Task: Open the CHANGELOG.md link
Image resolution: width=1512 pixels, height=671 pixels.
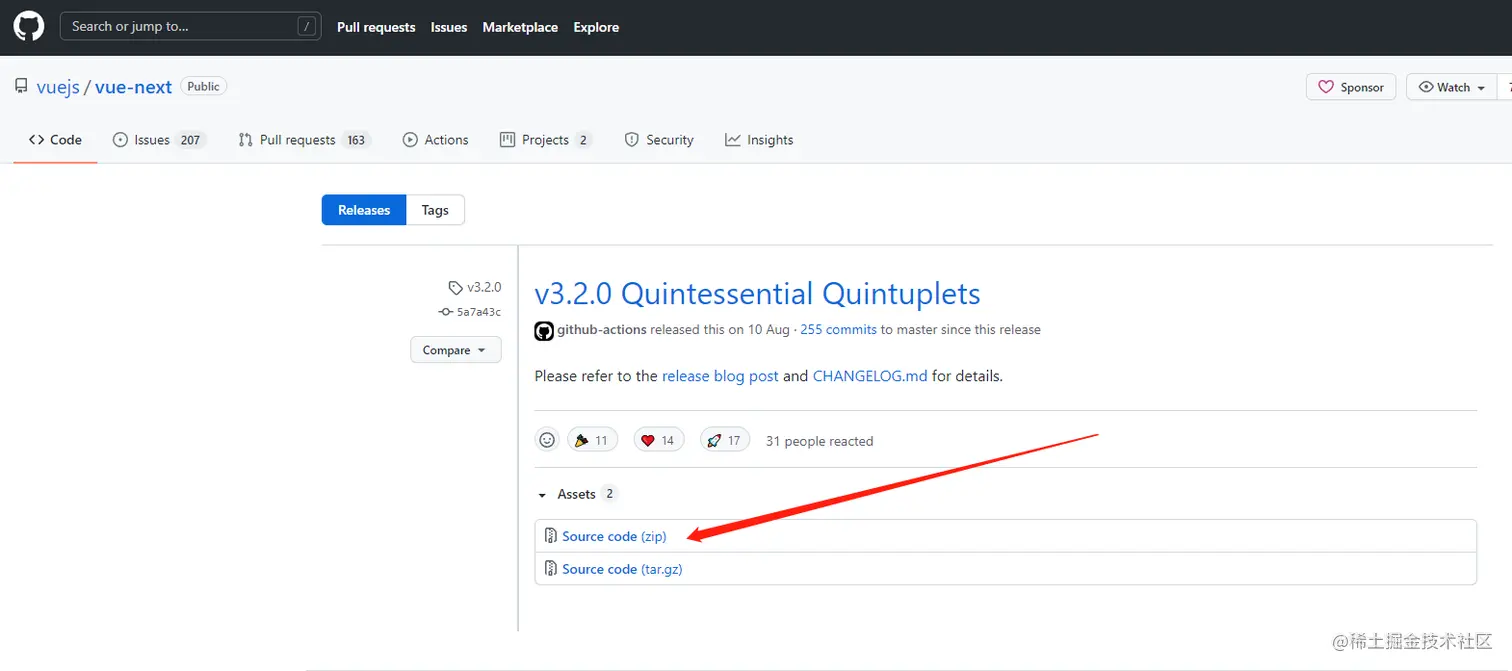Action: coord(870,376)
